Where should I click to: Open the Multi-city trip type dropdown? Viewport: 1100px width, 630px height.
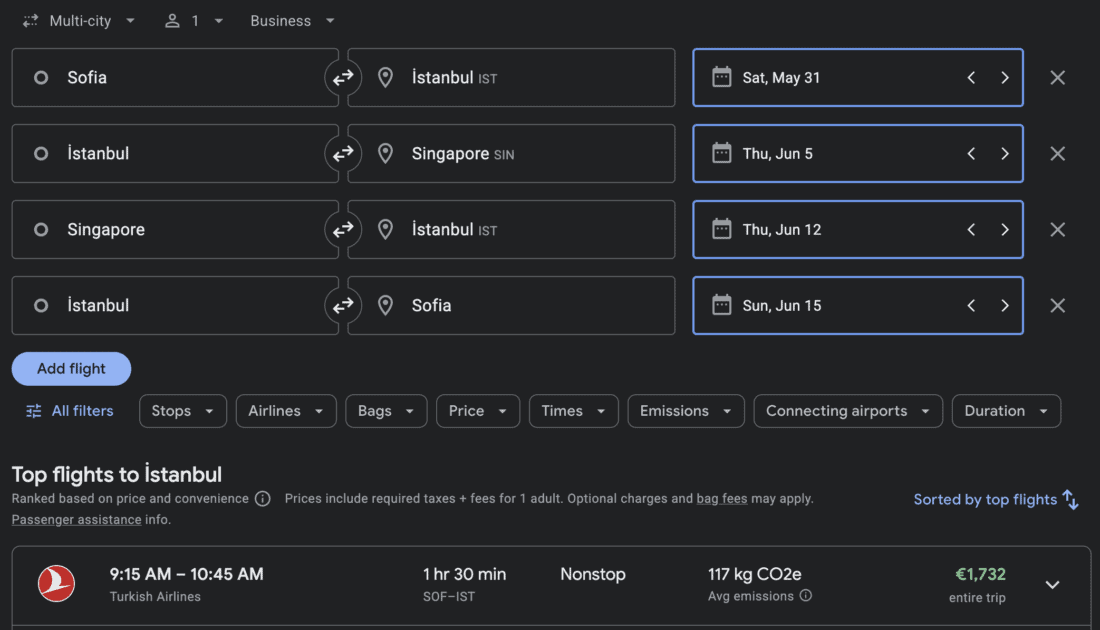point(80,21)
